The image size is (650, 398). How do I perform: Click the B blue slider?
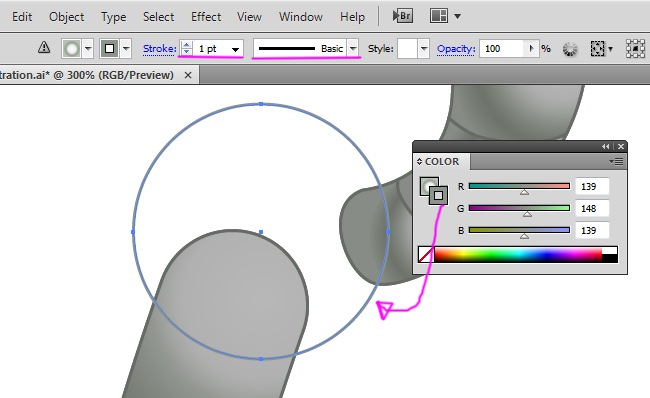tap(519, 230)
